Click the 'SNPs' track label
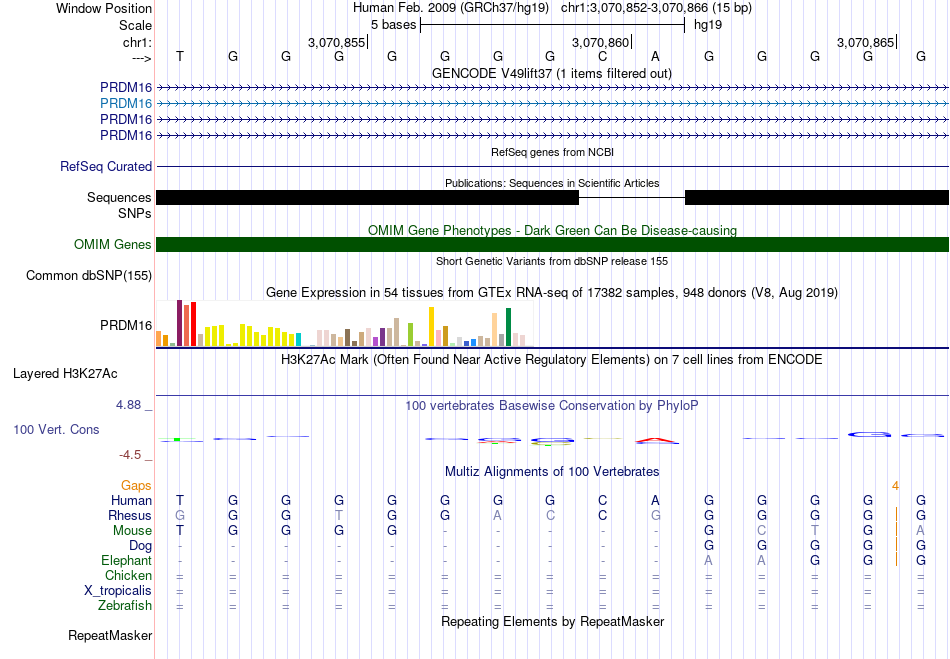The width and height of the screenshot is (950, 659). click(135, 213)
